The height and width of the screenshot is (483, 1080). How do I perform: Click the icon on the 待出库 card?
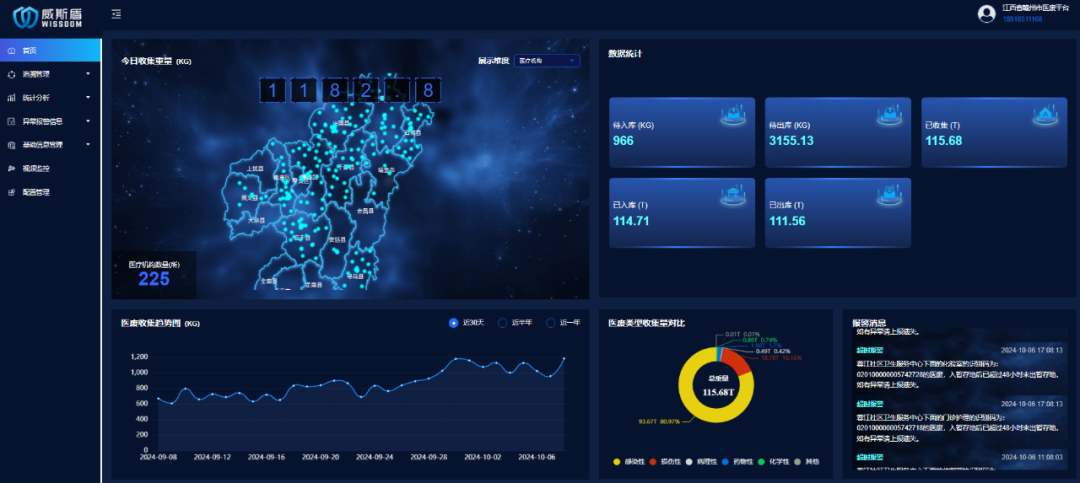coord(890,115)
